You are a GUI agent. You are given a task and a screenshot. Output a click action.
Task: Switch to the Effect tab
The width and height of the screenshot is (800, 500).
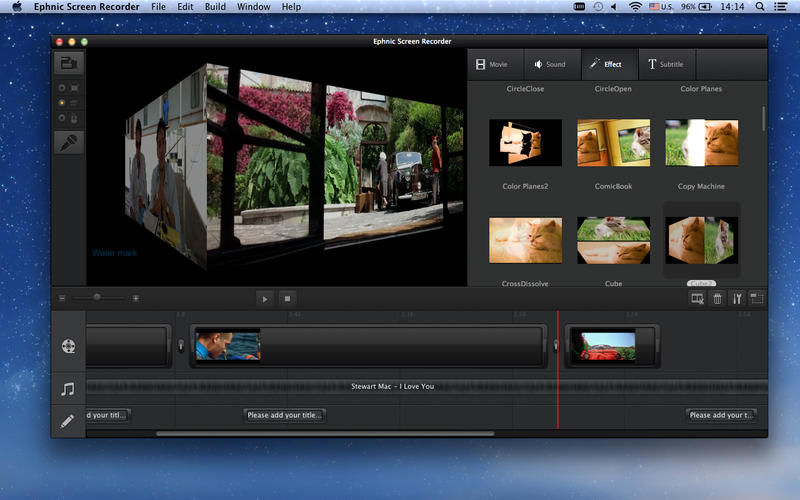tap(610, 64)
